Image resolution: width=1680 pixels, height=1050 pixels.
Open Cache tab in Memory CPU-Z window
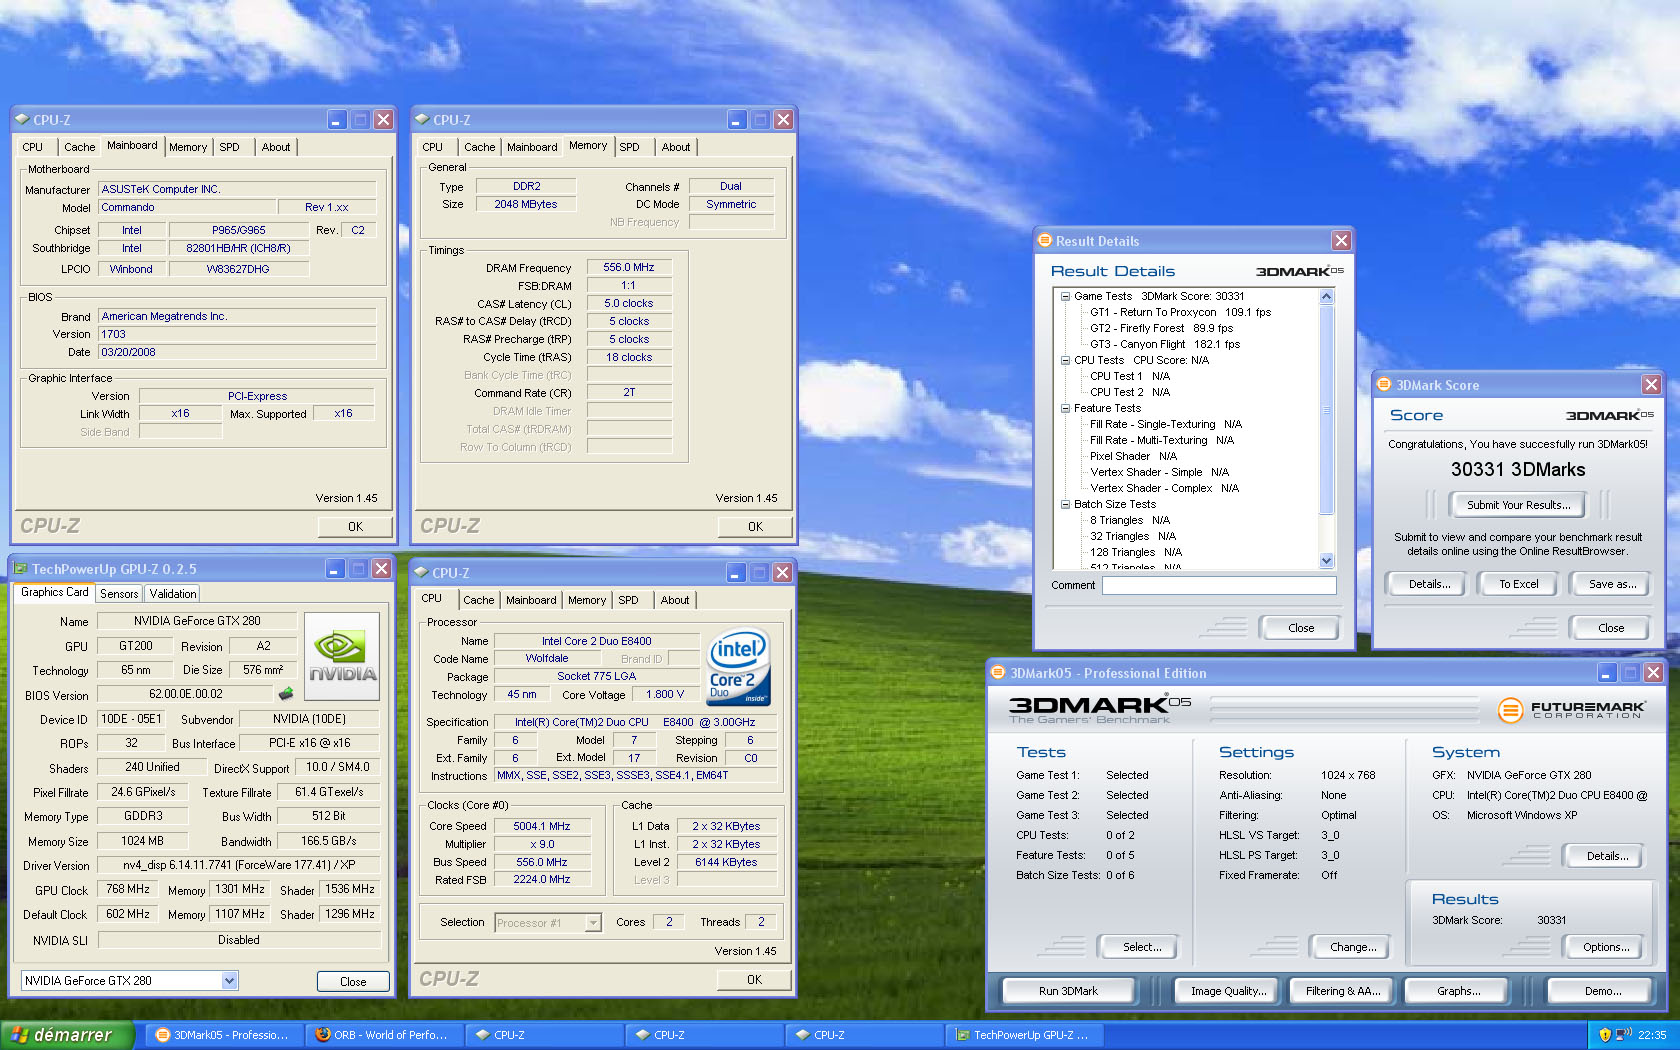pos(480,147)
